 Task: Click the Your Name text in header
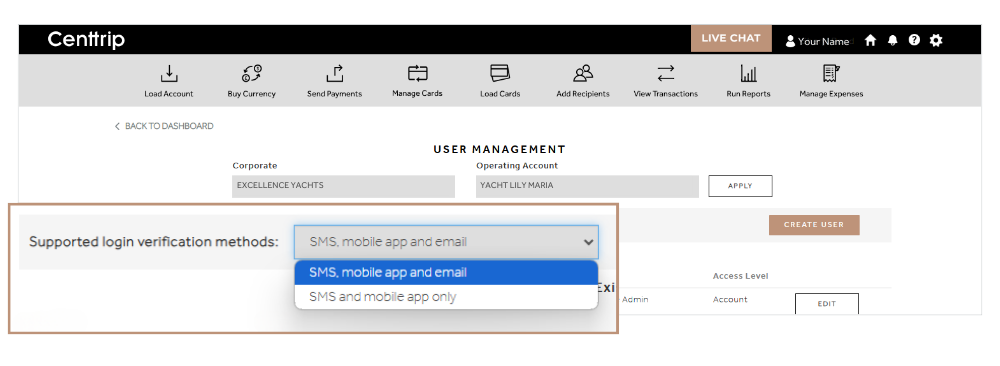823,41
